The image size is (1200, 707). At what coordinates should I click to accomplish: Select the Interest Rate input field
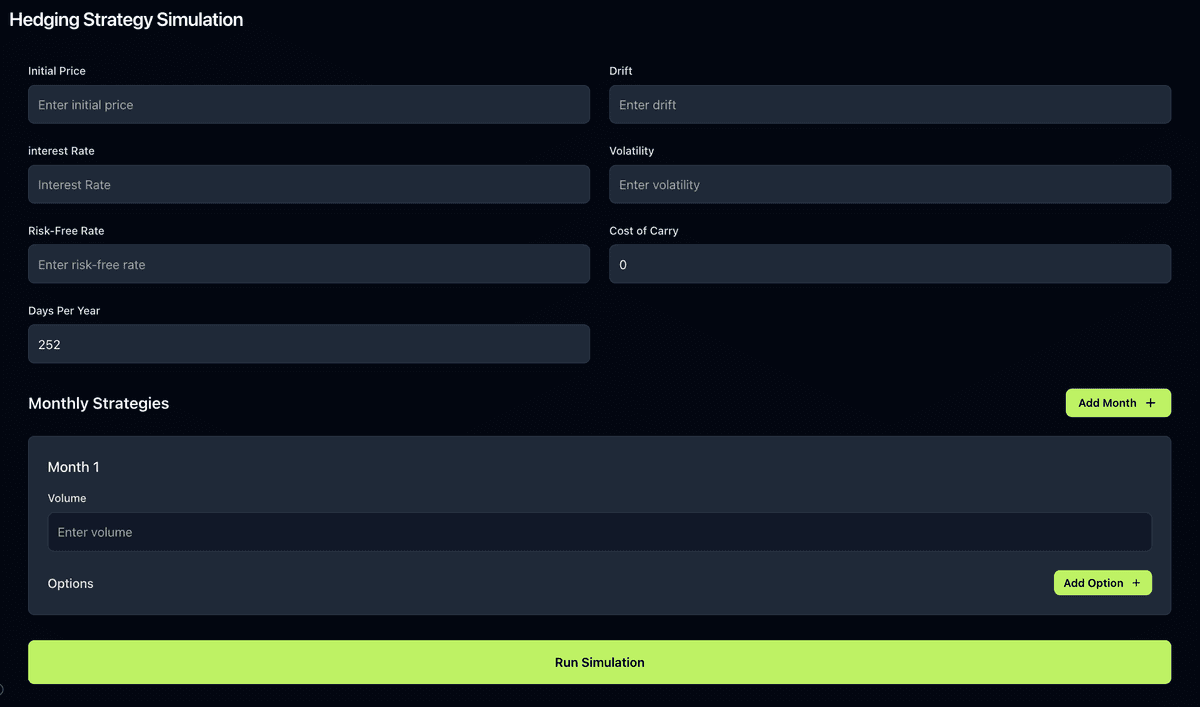[x=308, y=184]
